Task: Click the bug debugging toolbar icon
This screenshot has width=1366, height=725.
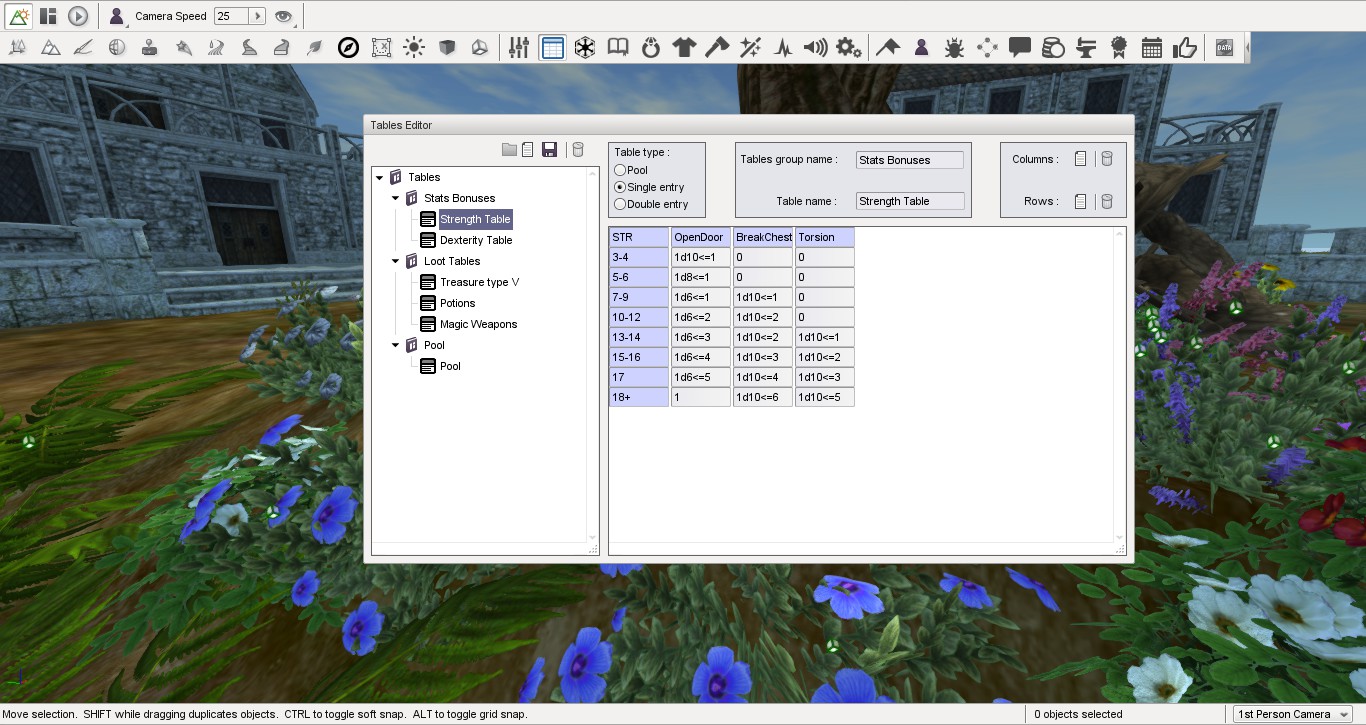Action: pyautogui.click(x=955, y=46)
